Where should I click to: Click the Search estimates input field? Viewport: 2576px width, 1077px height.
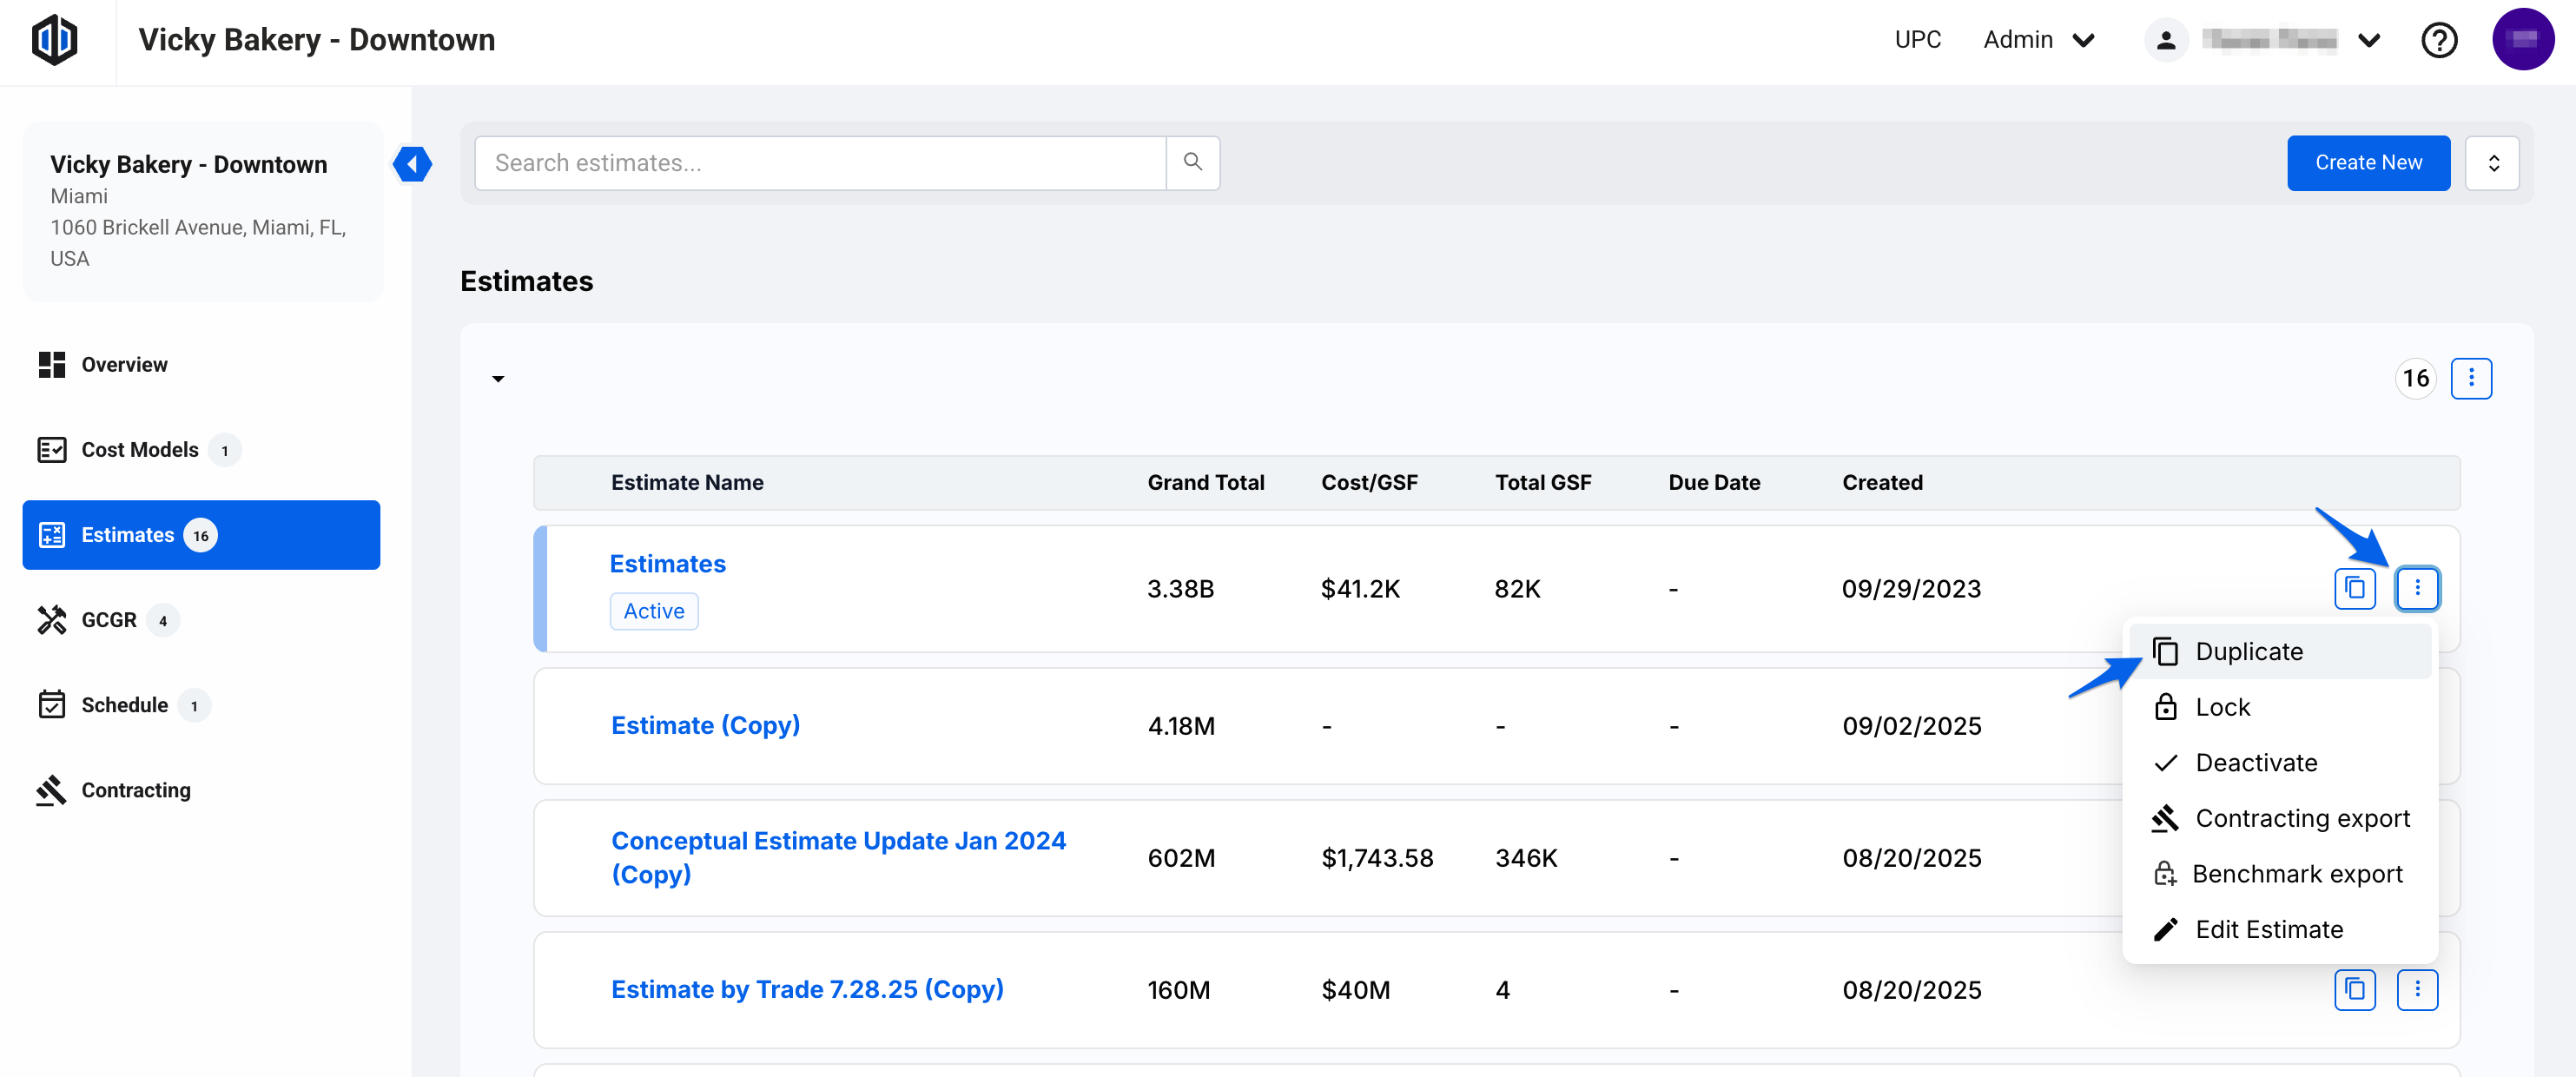tap(820, 163)
